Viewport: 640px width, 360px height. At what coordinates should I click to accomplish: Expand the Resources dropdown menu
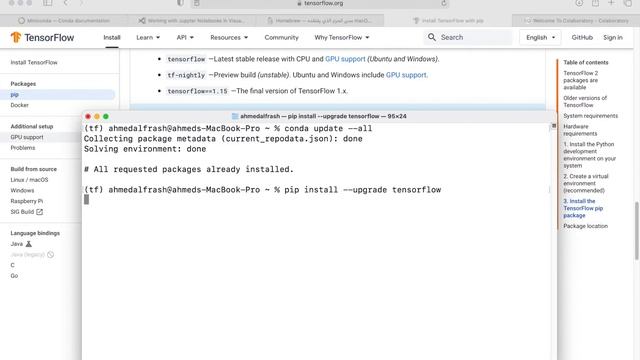point(229,38)
